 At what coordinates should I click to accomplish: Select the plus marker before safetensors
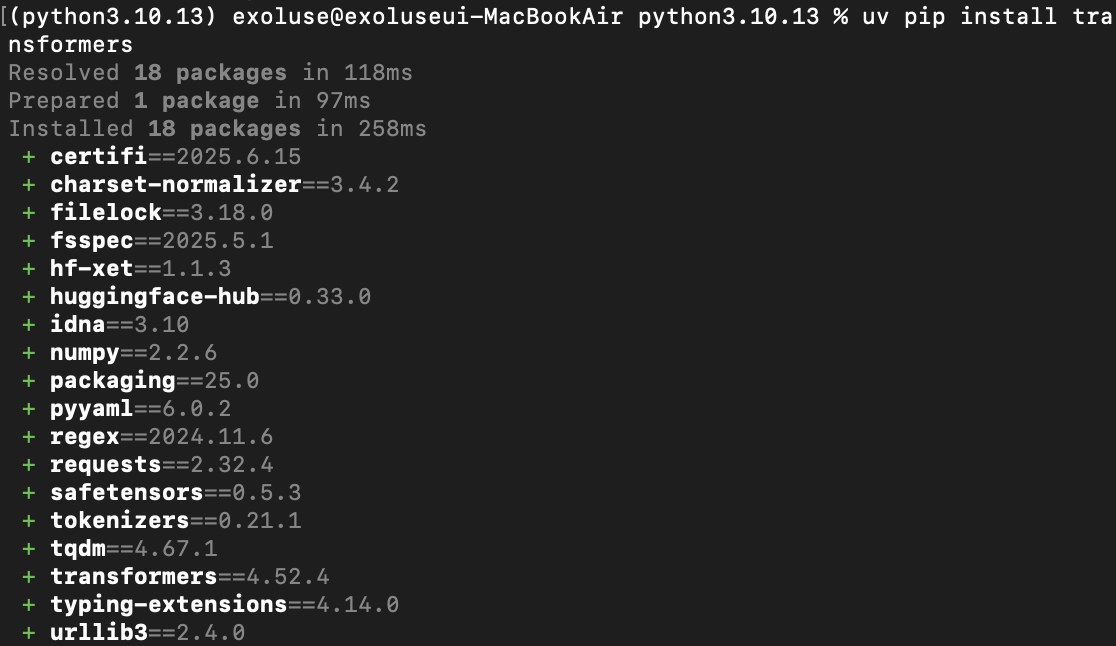(28, 493)
